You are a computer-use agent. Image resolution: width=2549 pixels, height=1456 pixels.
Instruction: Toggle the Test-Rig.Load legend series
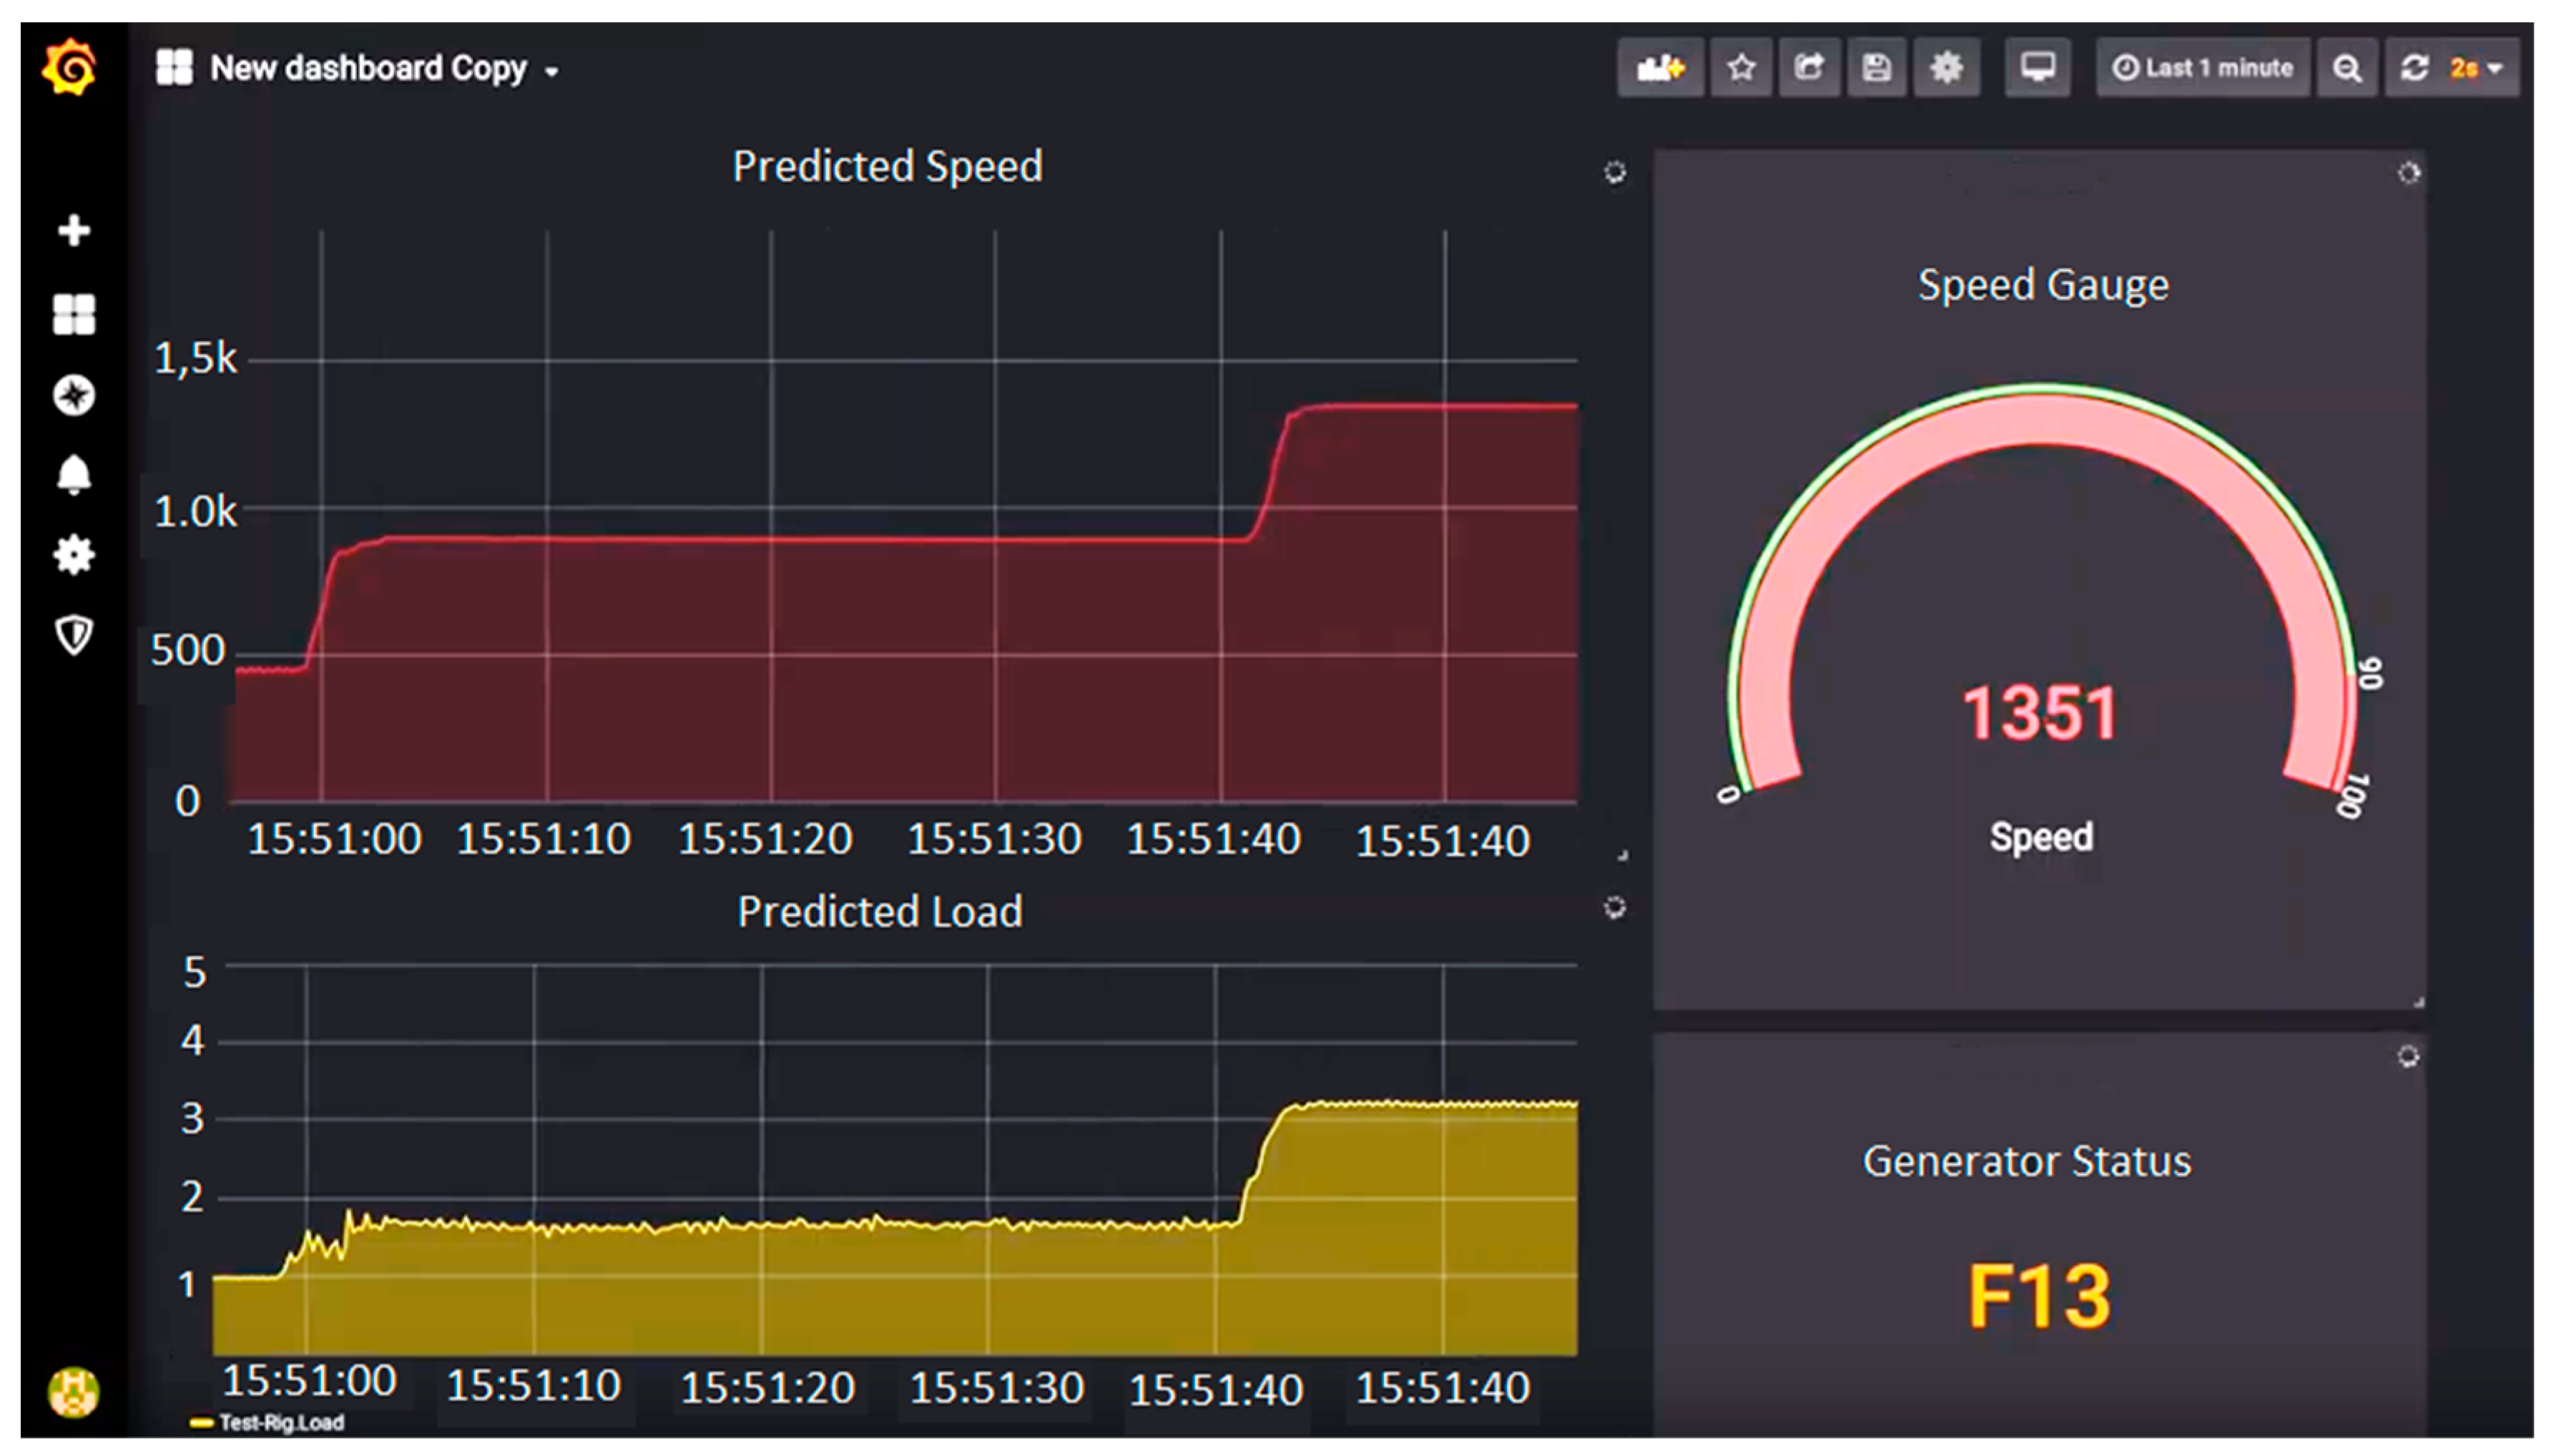tap(280, 1422)
